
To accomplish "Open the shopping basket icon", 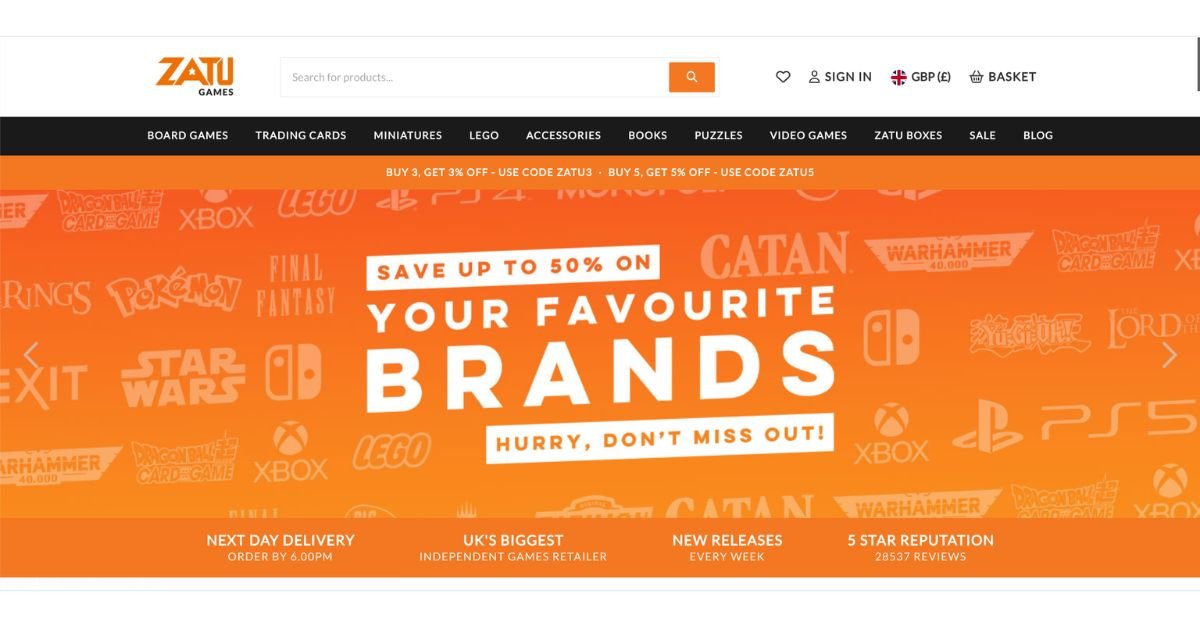I will pos(976,77).
